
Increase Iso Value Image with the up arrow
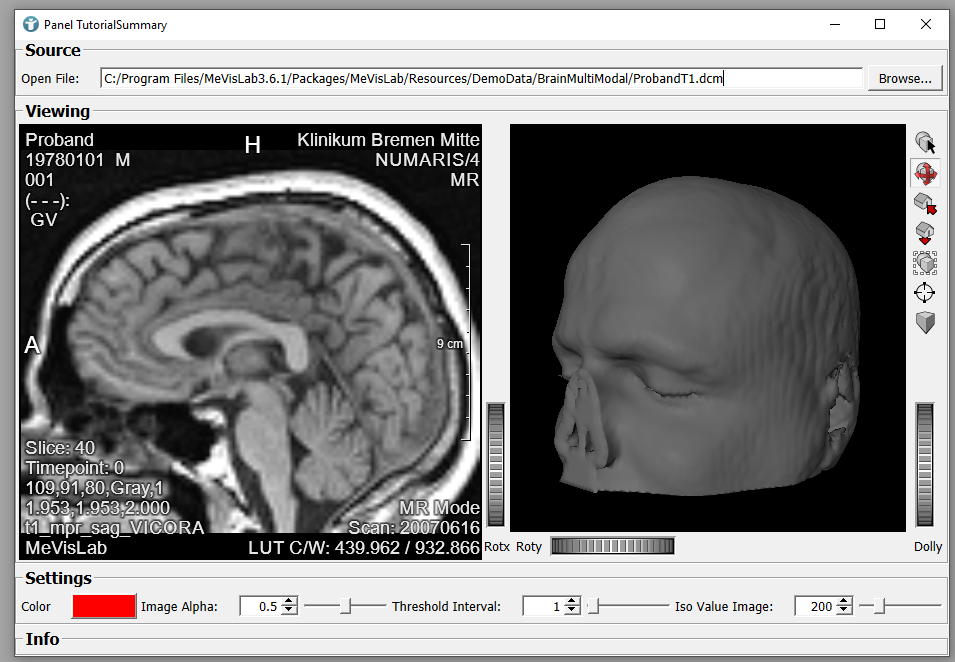(x=844, y=601)
